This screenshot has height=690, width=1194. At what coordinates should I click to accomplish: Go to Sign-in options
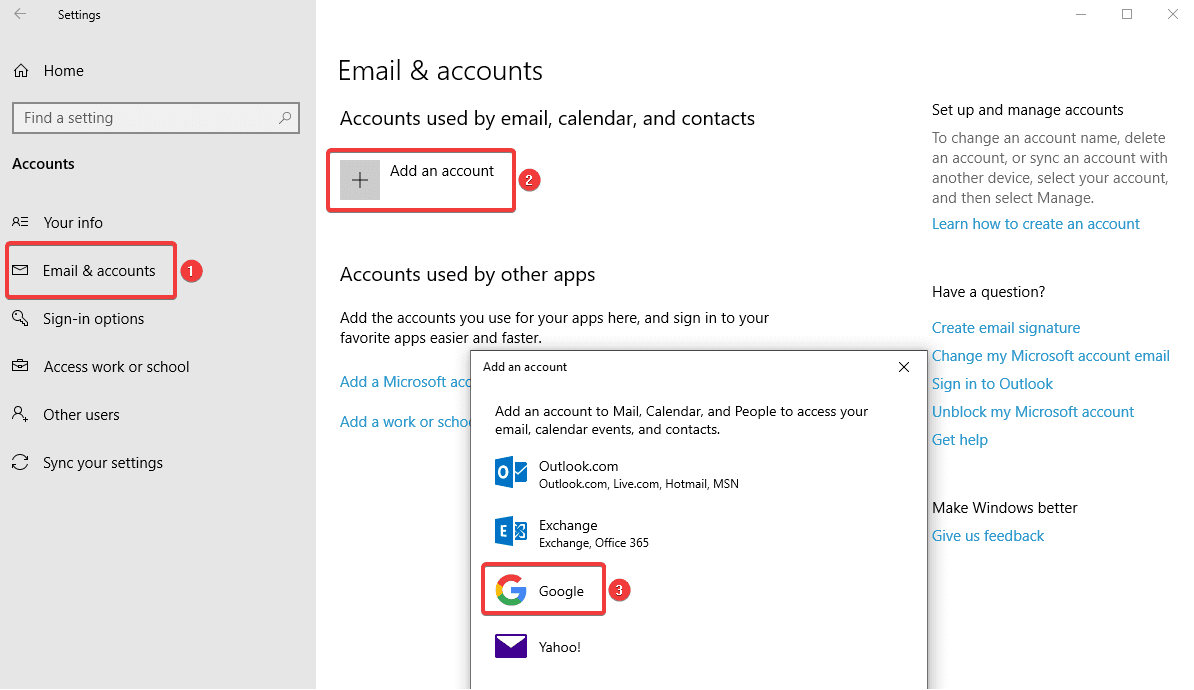pyautogui.click(x=93, y=319)
